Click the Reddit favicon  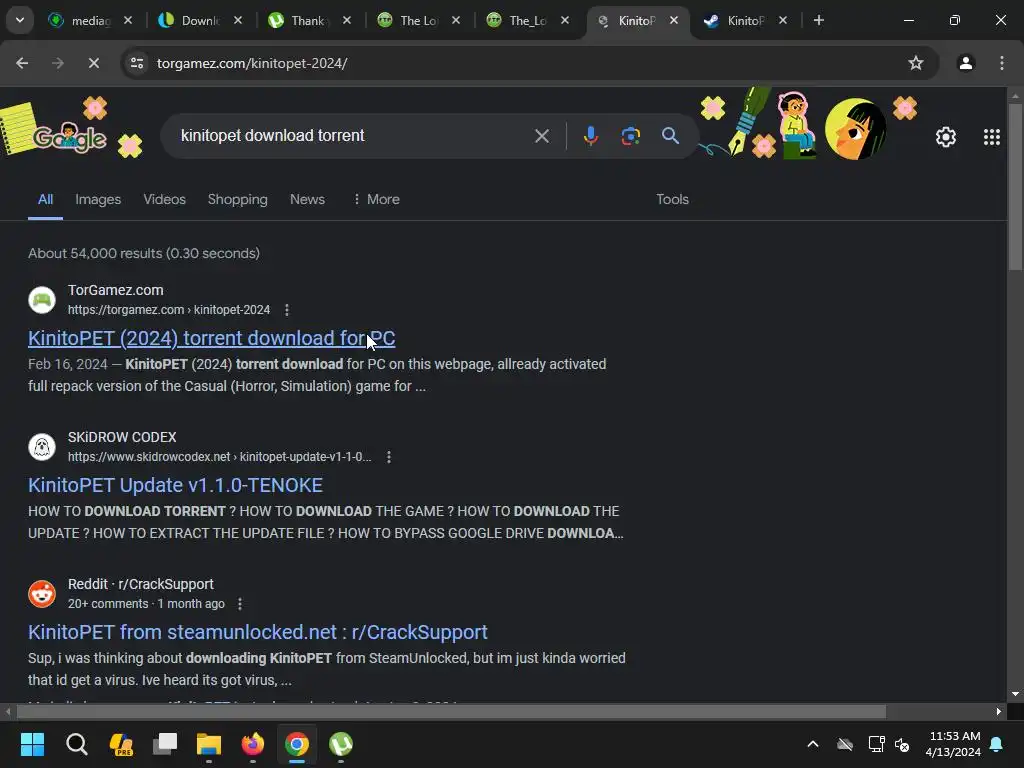(42, 594)
